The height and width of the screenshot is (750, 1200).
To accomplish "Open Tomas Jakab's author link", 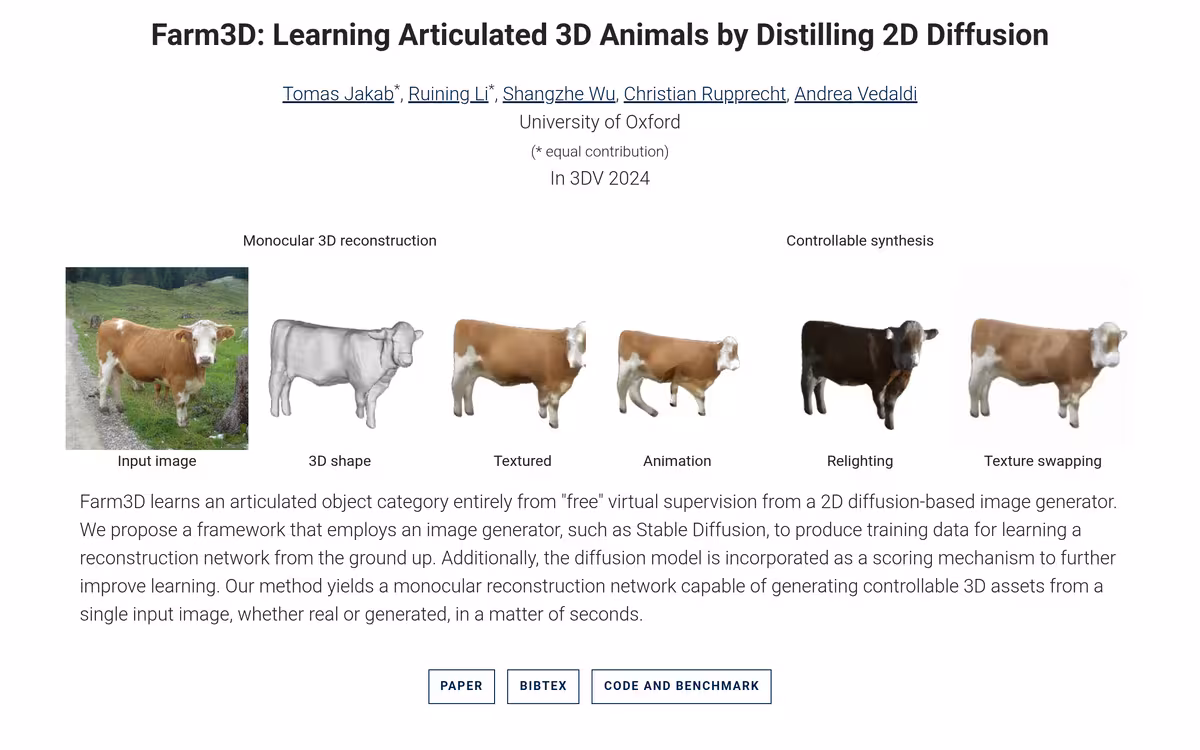I will 338,94.
